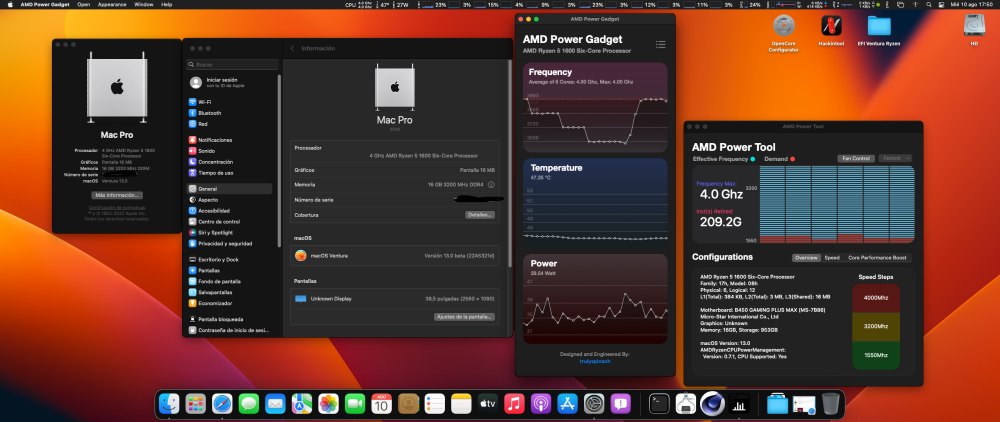Go back using Información chevron
This screenshot has width=1000, height=422.
pyautogui.click(x=292, y=48)
